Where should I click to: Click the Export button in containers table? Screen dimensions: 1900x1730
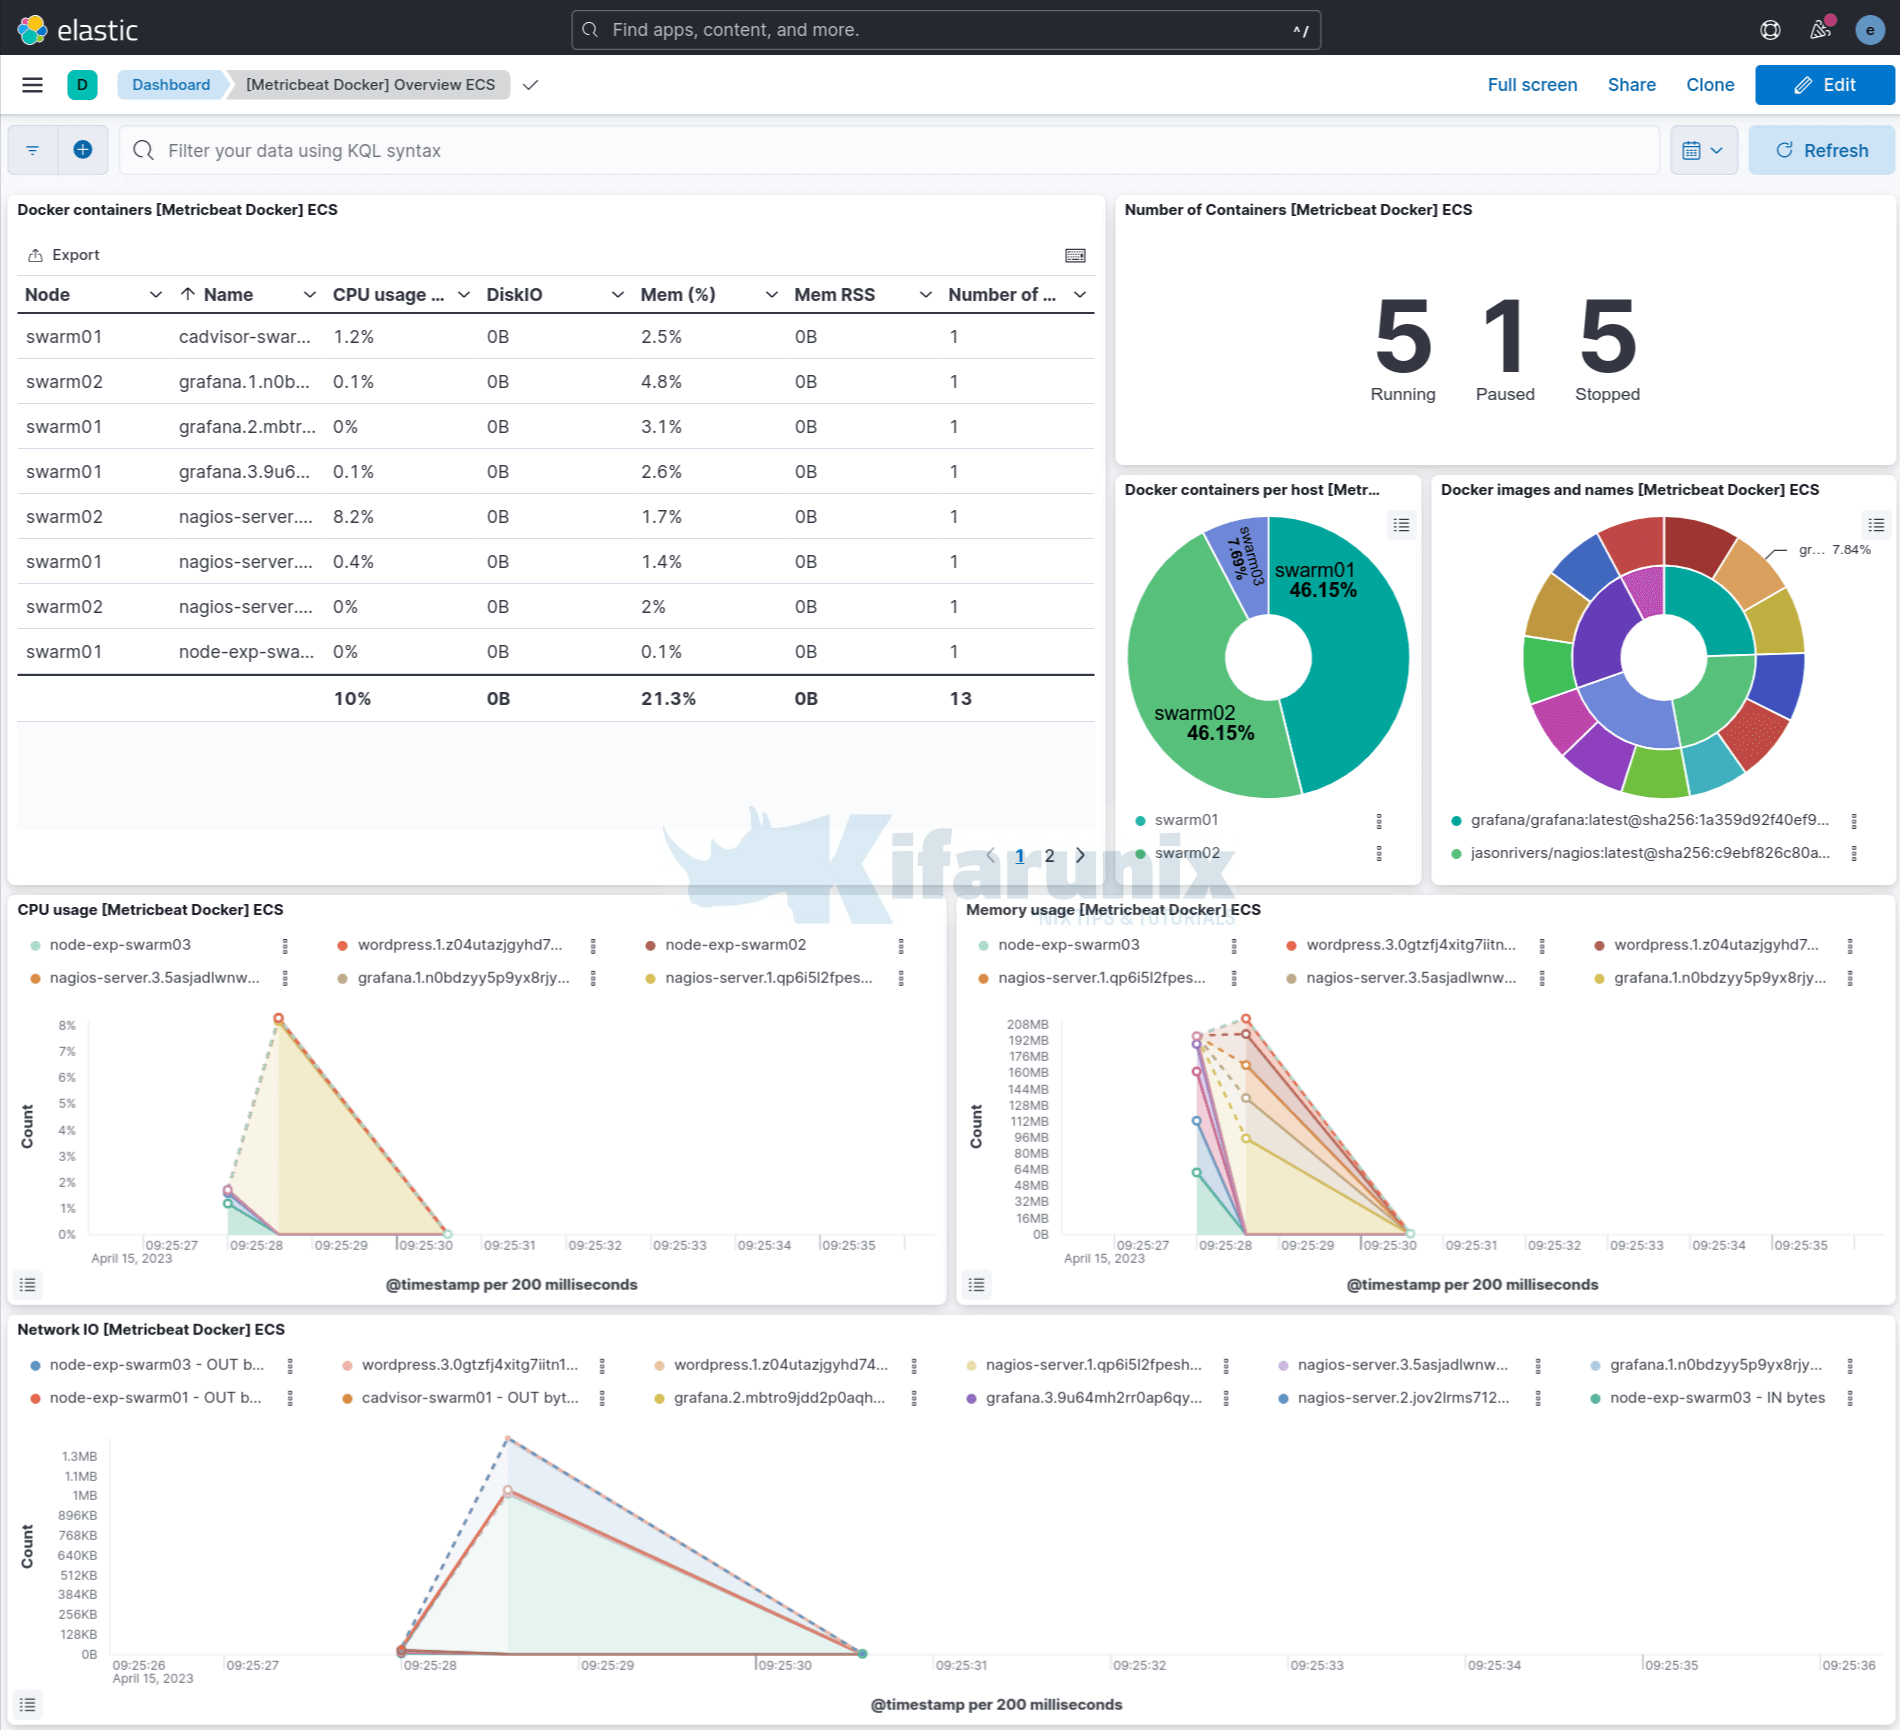[64, 255]
